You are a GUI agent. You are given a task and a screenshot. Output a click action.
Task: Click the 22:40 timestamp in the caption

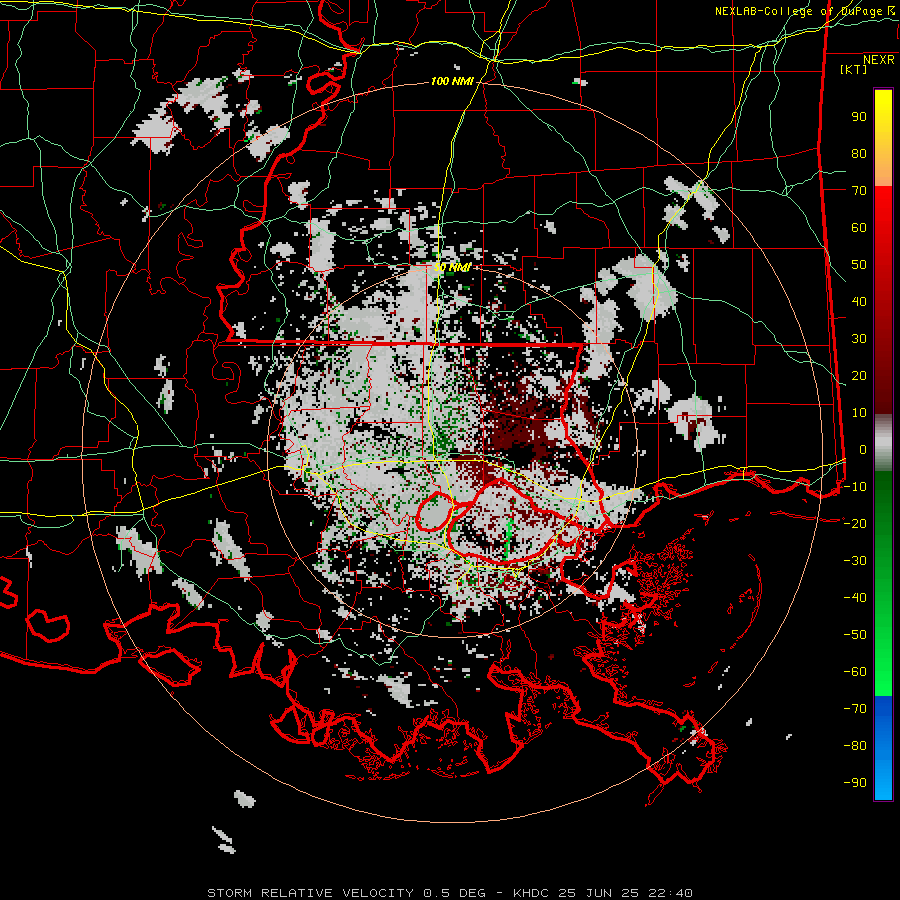tap(670, 893)
